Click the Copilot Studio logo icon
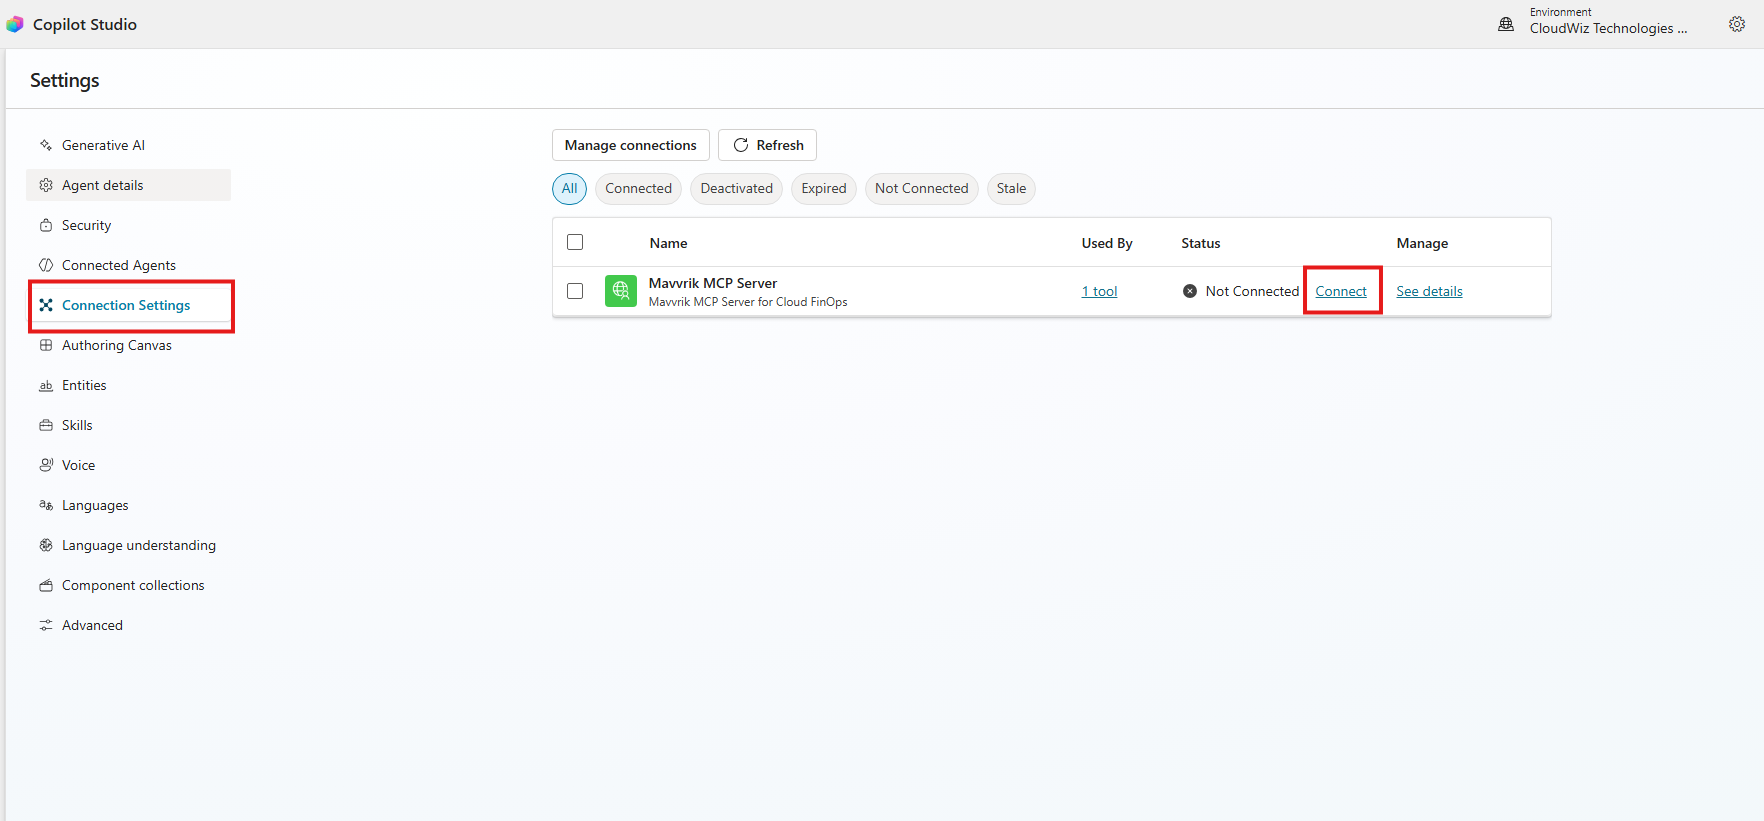The width and height of the screenshot is (1764, 821). [x=14, y=24]
